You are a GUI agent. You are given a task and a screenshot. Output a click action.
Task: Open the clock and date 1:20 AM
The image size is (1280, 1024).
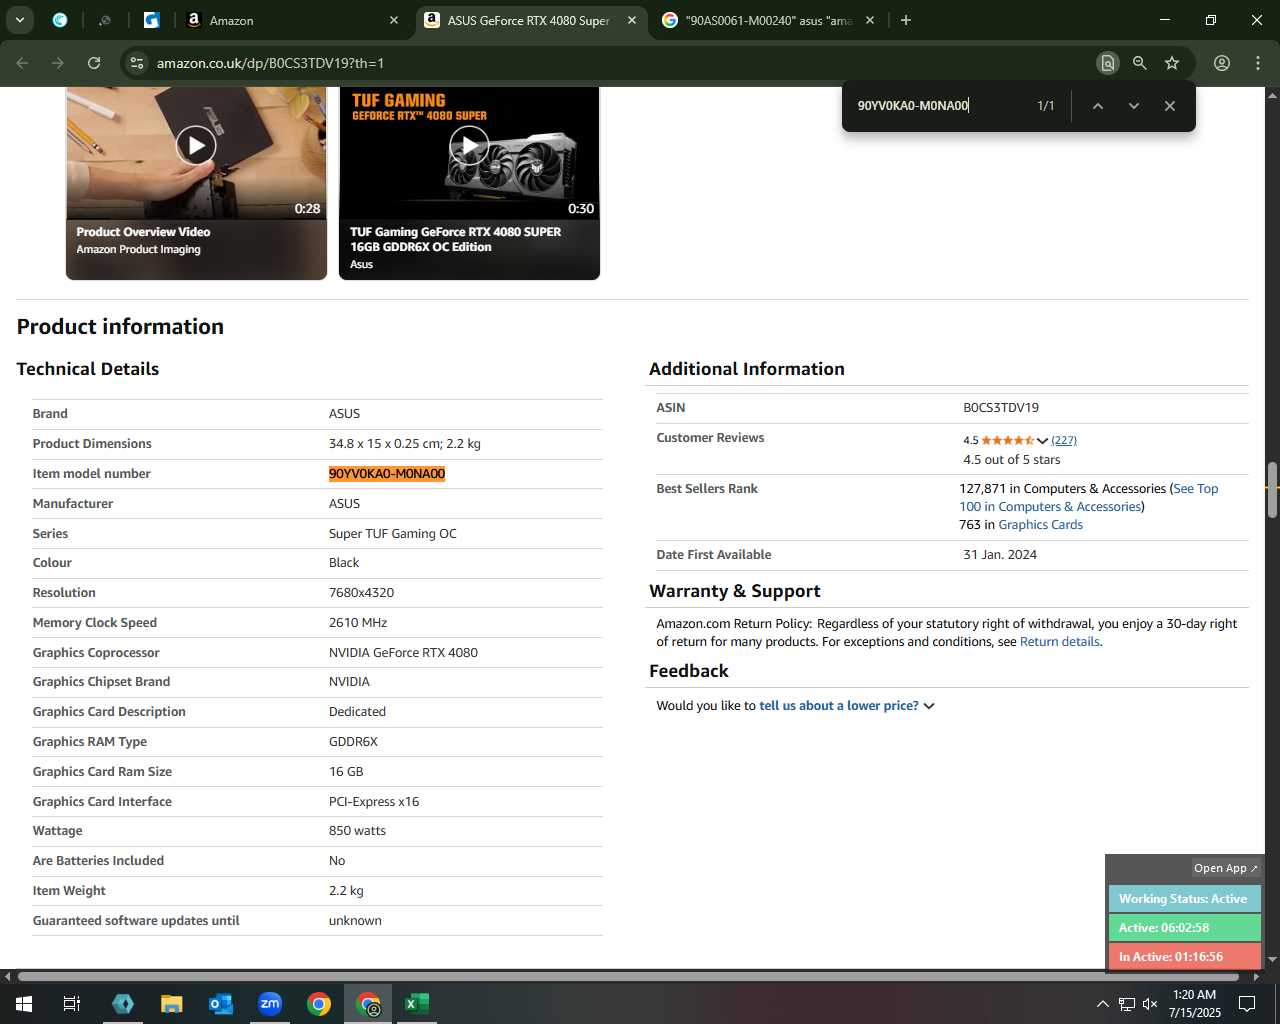(x=1195, y=1004)
